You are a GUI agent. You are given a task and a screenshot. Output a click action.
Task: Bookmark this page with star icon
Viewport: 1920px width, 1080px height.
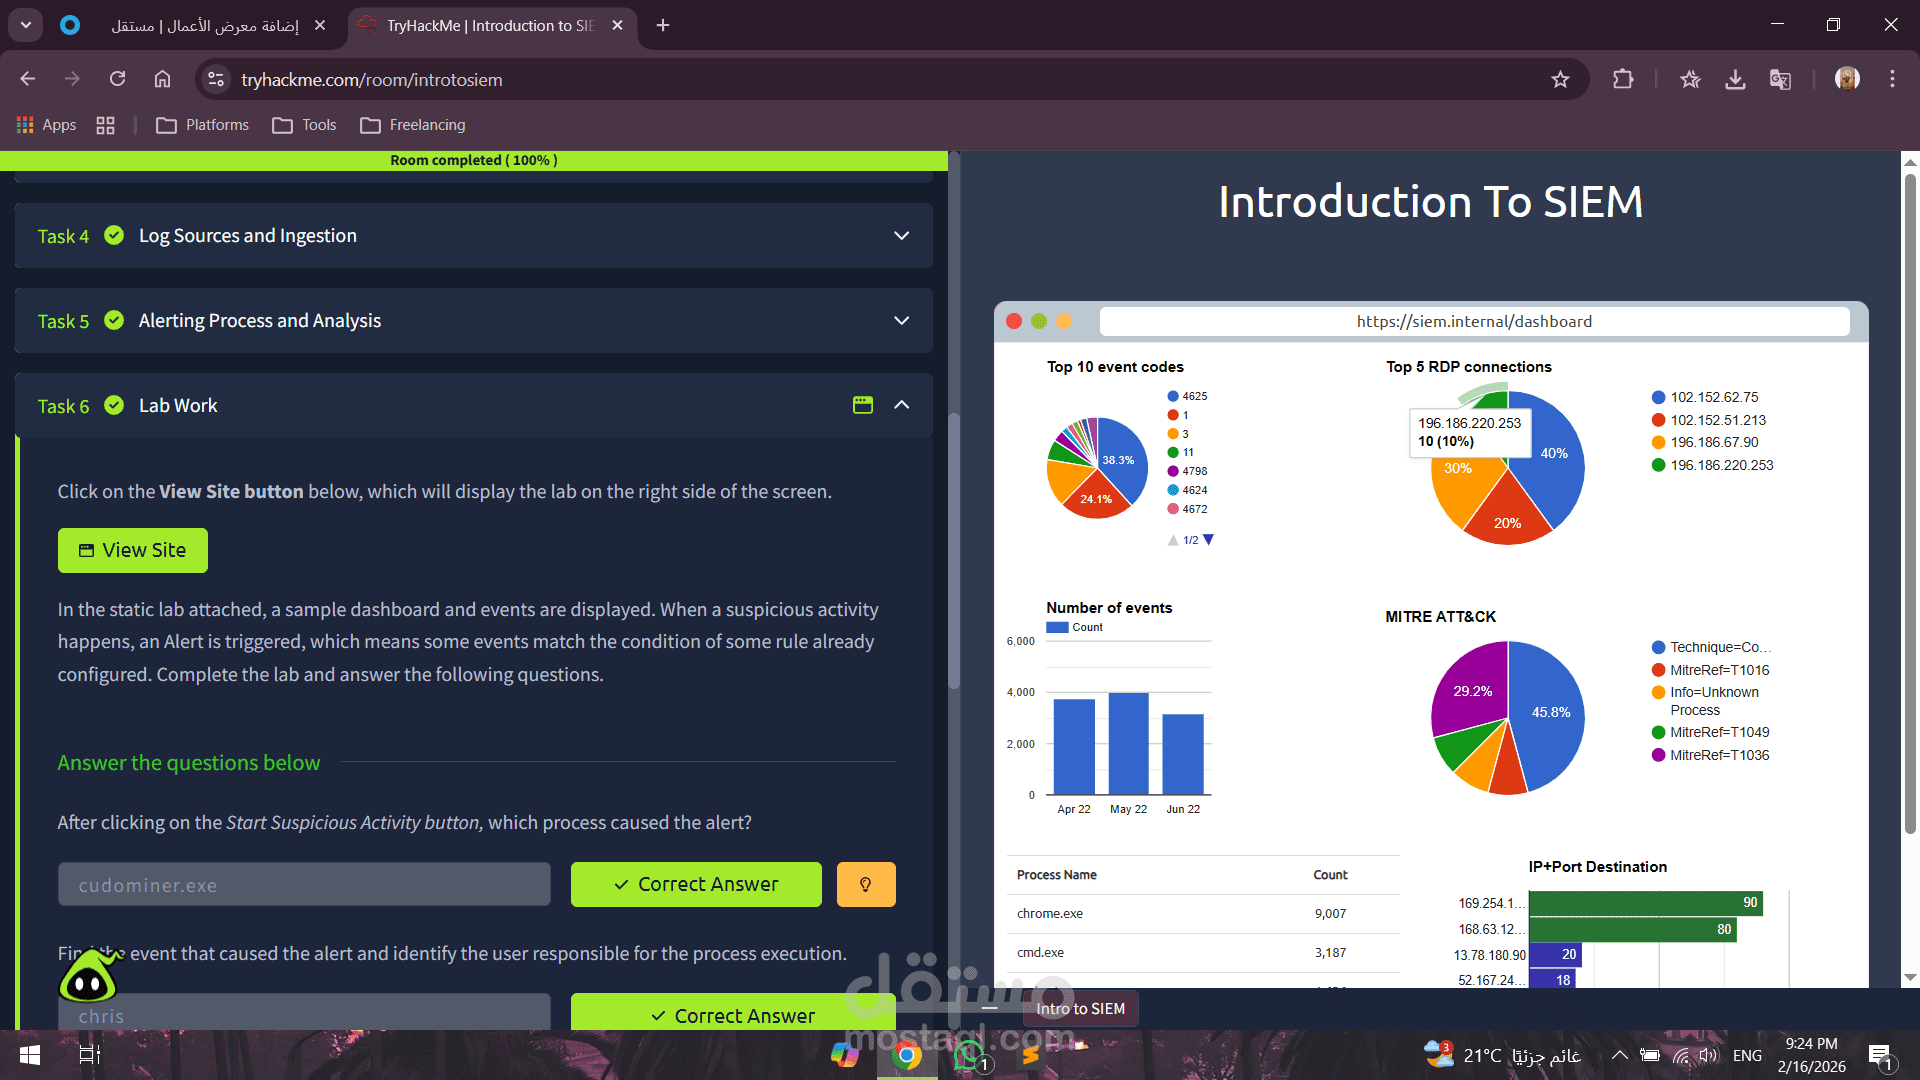click(x=1560, y=80)
